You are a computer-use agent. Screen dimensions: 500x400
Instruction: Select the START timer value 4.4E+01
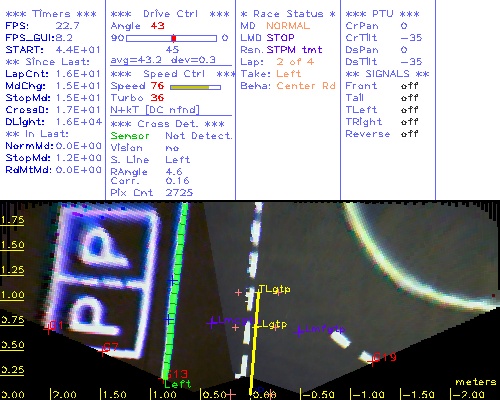click(78, 50)
